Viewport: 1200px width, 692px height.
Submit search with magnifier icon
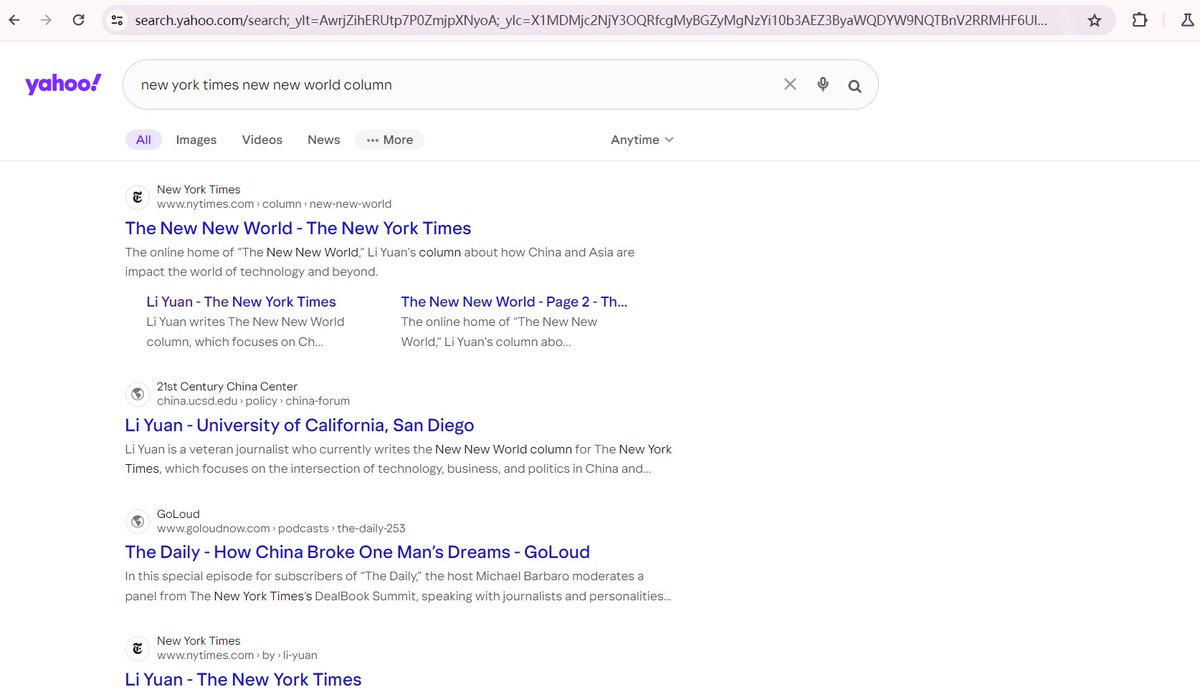pyautogui.click(x=855, y=86)
